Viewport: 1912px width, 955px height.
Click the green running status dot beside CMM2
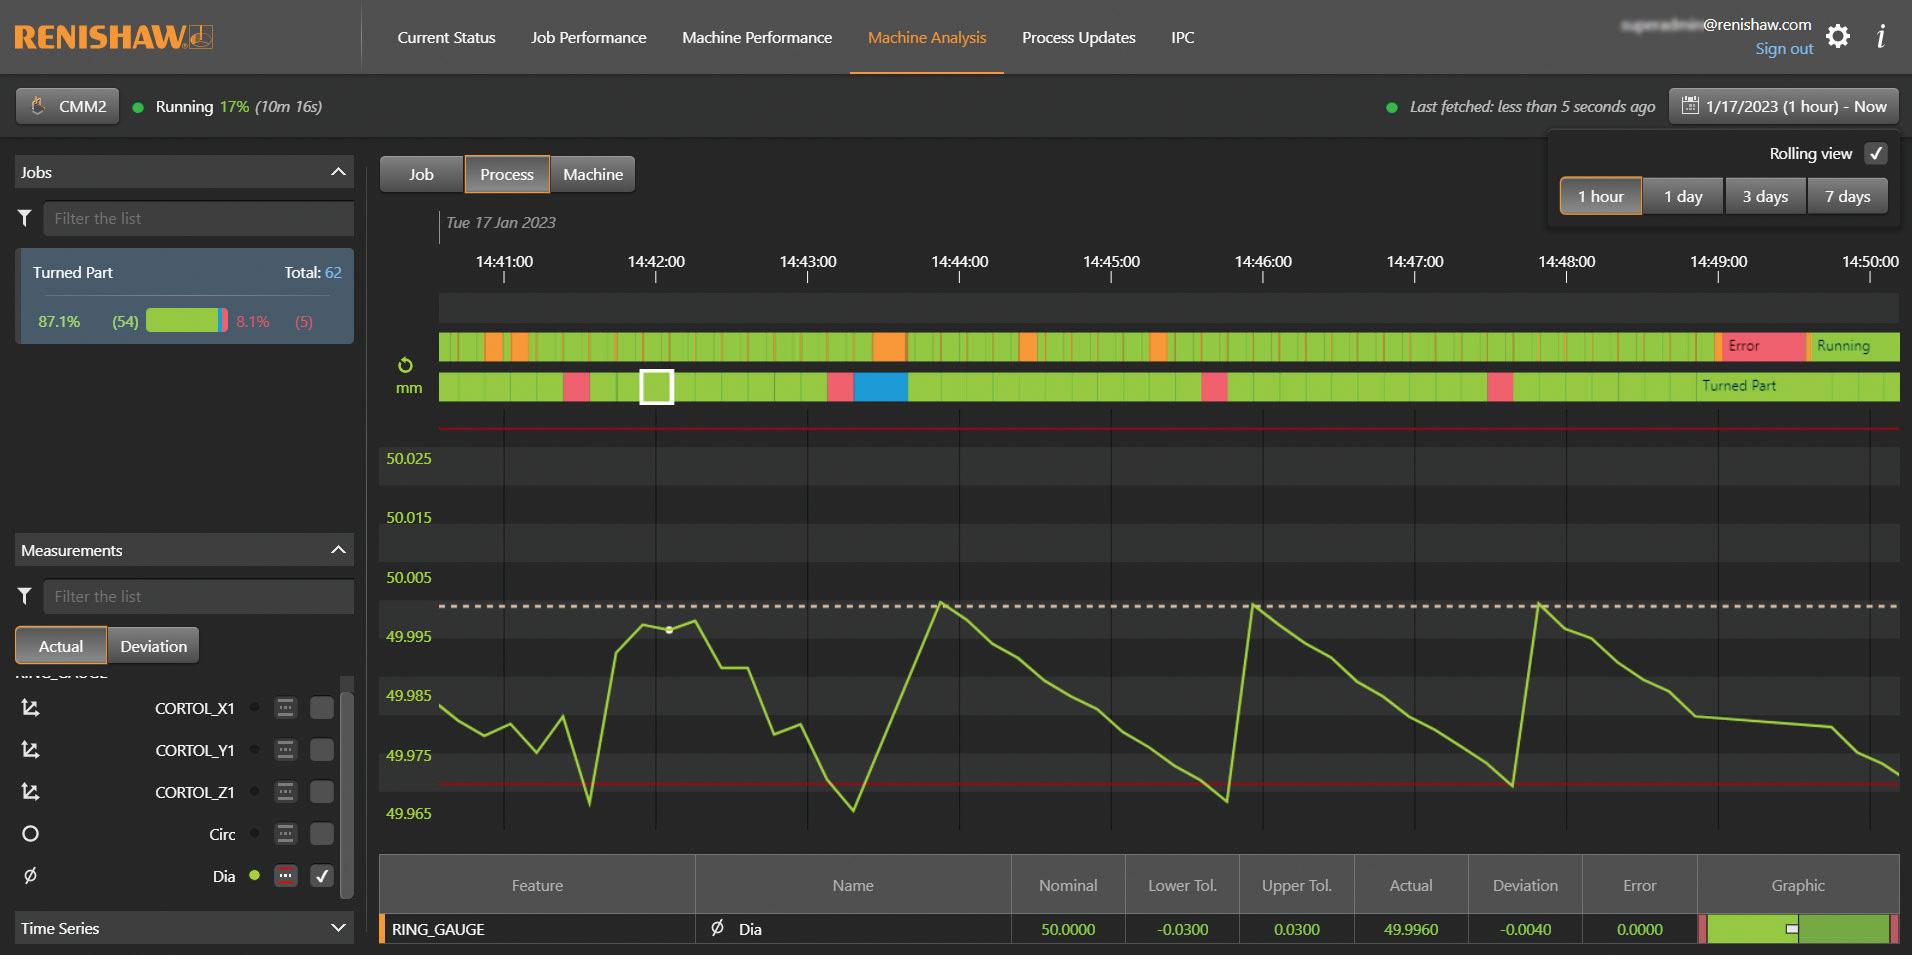[138, 107]
